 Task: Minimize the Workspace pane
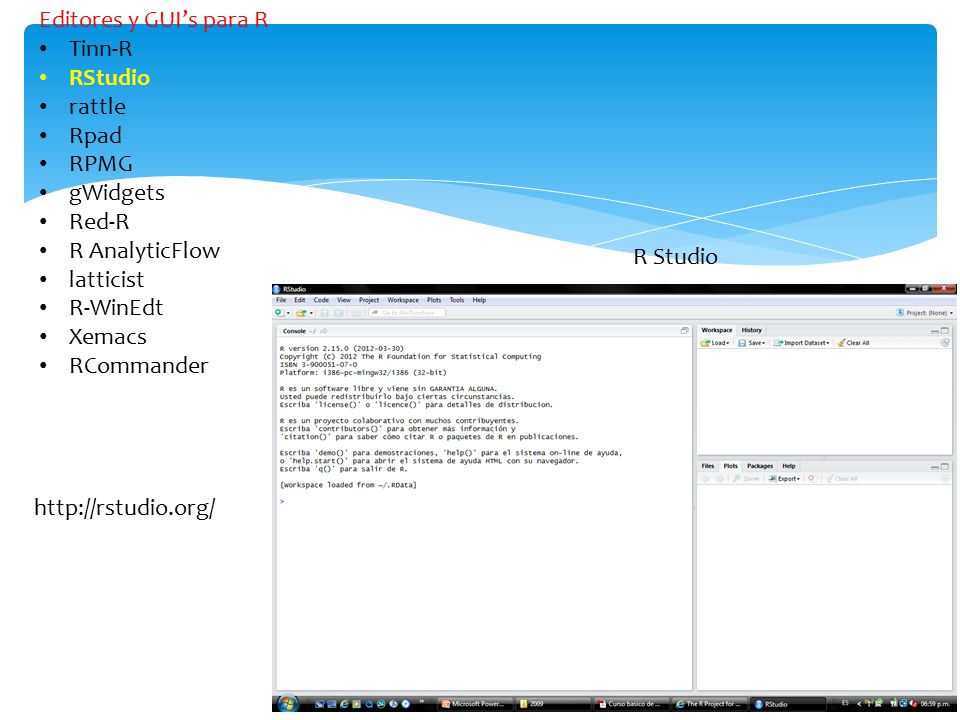(x=935, y=331)
